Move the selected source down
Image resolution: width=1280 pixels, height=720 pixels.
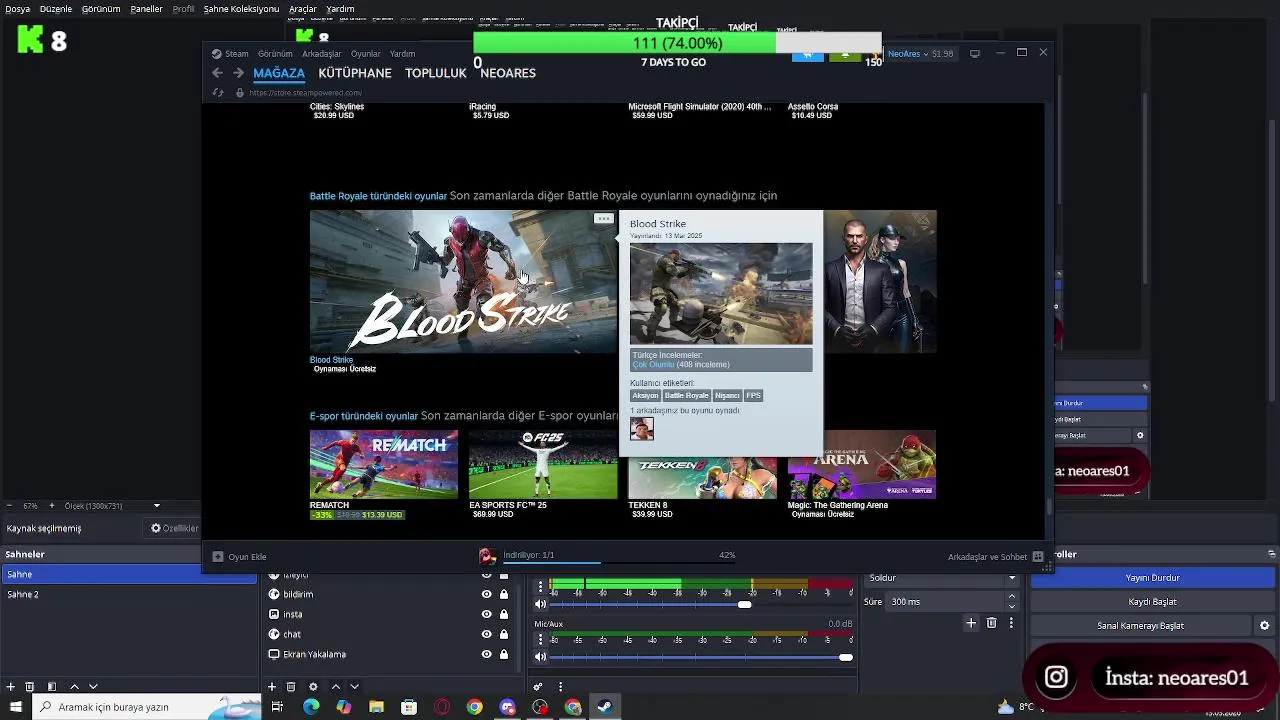(354, 687)
